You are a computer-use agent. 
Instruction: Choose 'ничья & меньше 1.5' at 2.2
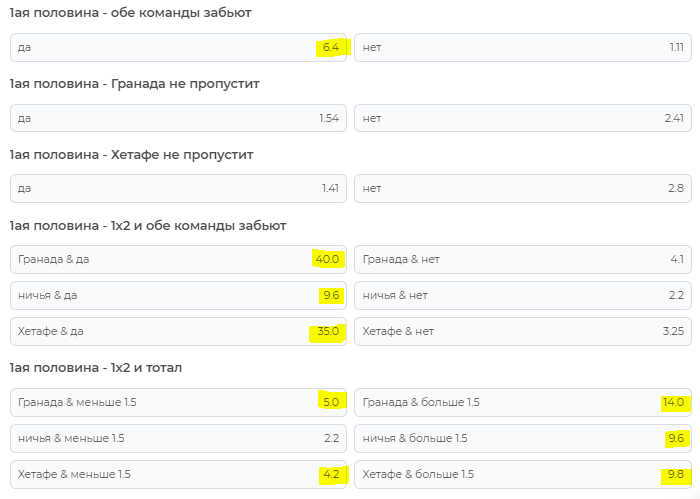pyautogui.click(x=178, y=438)
